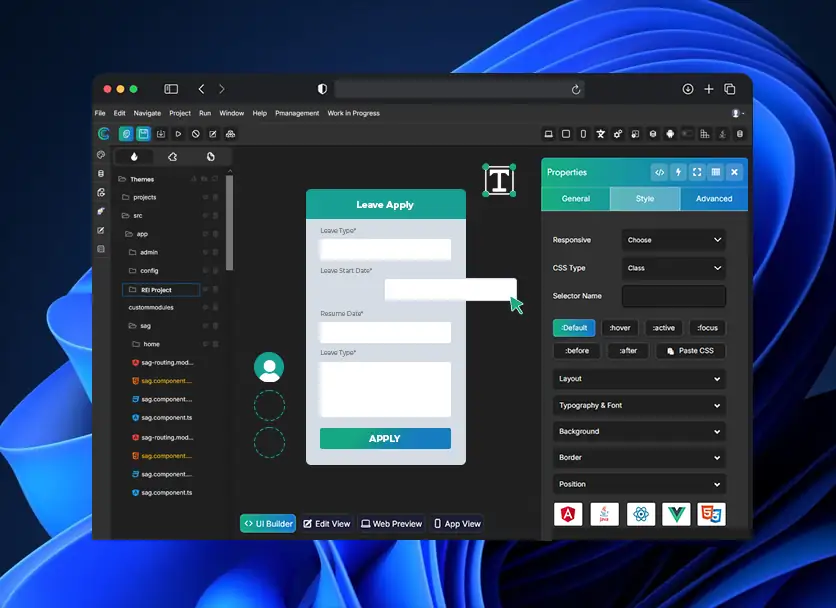Open the Web Preview

(391, 524)
